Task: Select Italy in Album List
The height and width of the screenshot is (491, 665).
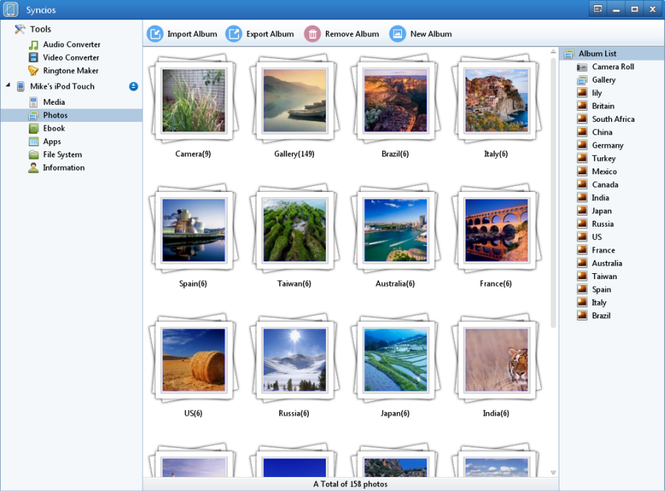Action: click(592, 303)
